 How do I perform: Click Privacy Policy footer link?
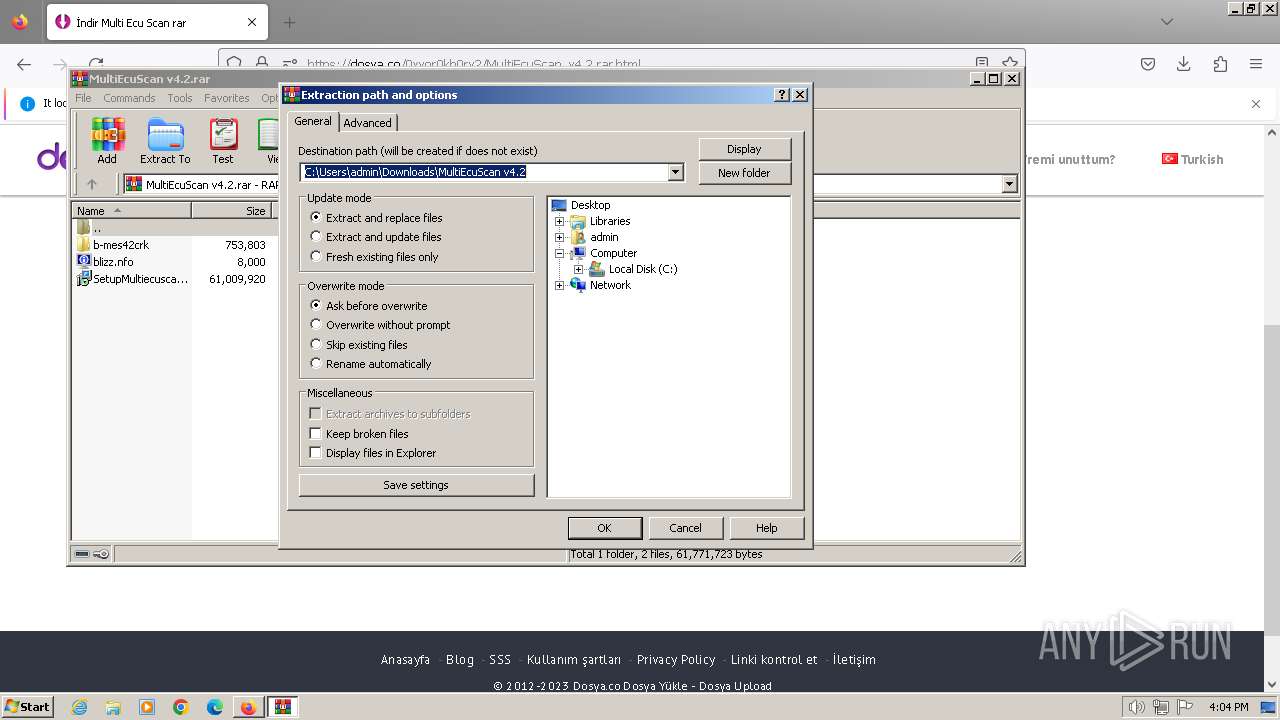tap(676, 659)
